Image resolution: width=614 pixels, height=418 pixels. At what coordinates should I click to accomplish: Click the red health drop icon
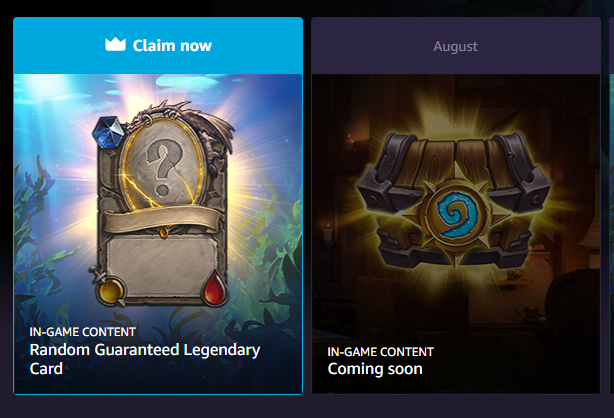point(214,288)
